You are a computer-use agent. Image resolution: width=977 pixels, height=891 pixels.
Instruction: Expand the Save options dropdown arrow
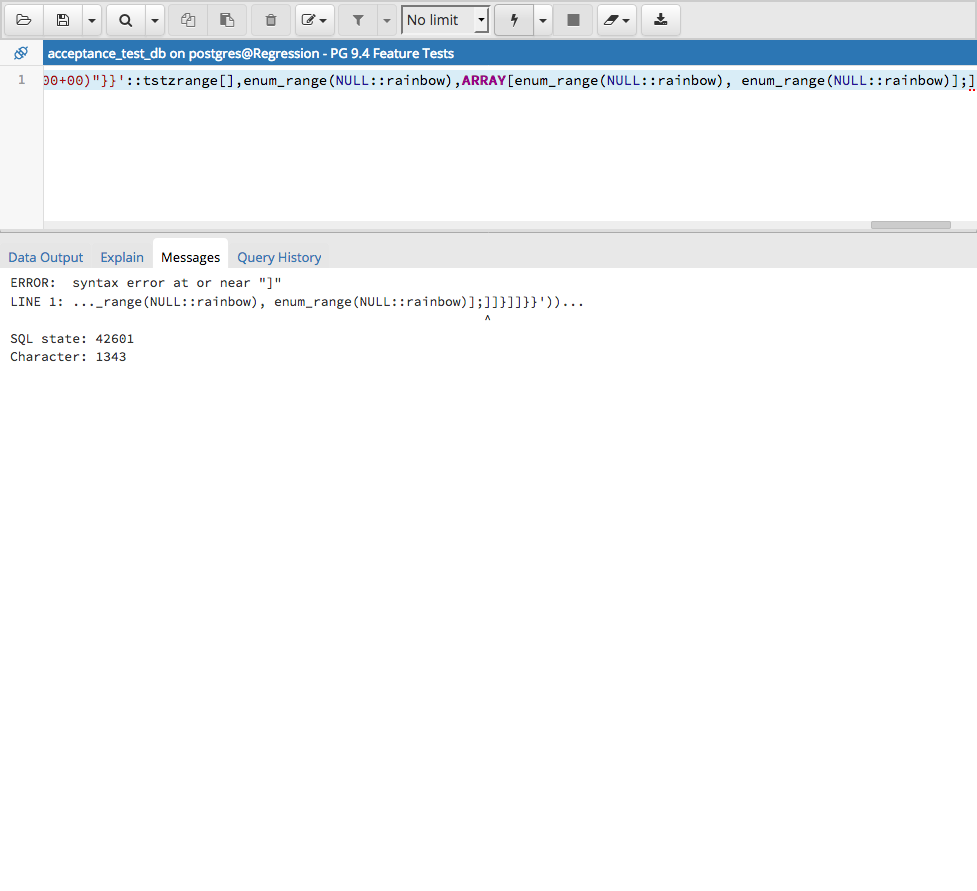click(92, 20)
